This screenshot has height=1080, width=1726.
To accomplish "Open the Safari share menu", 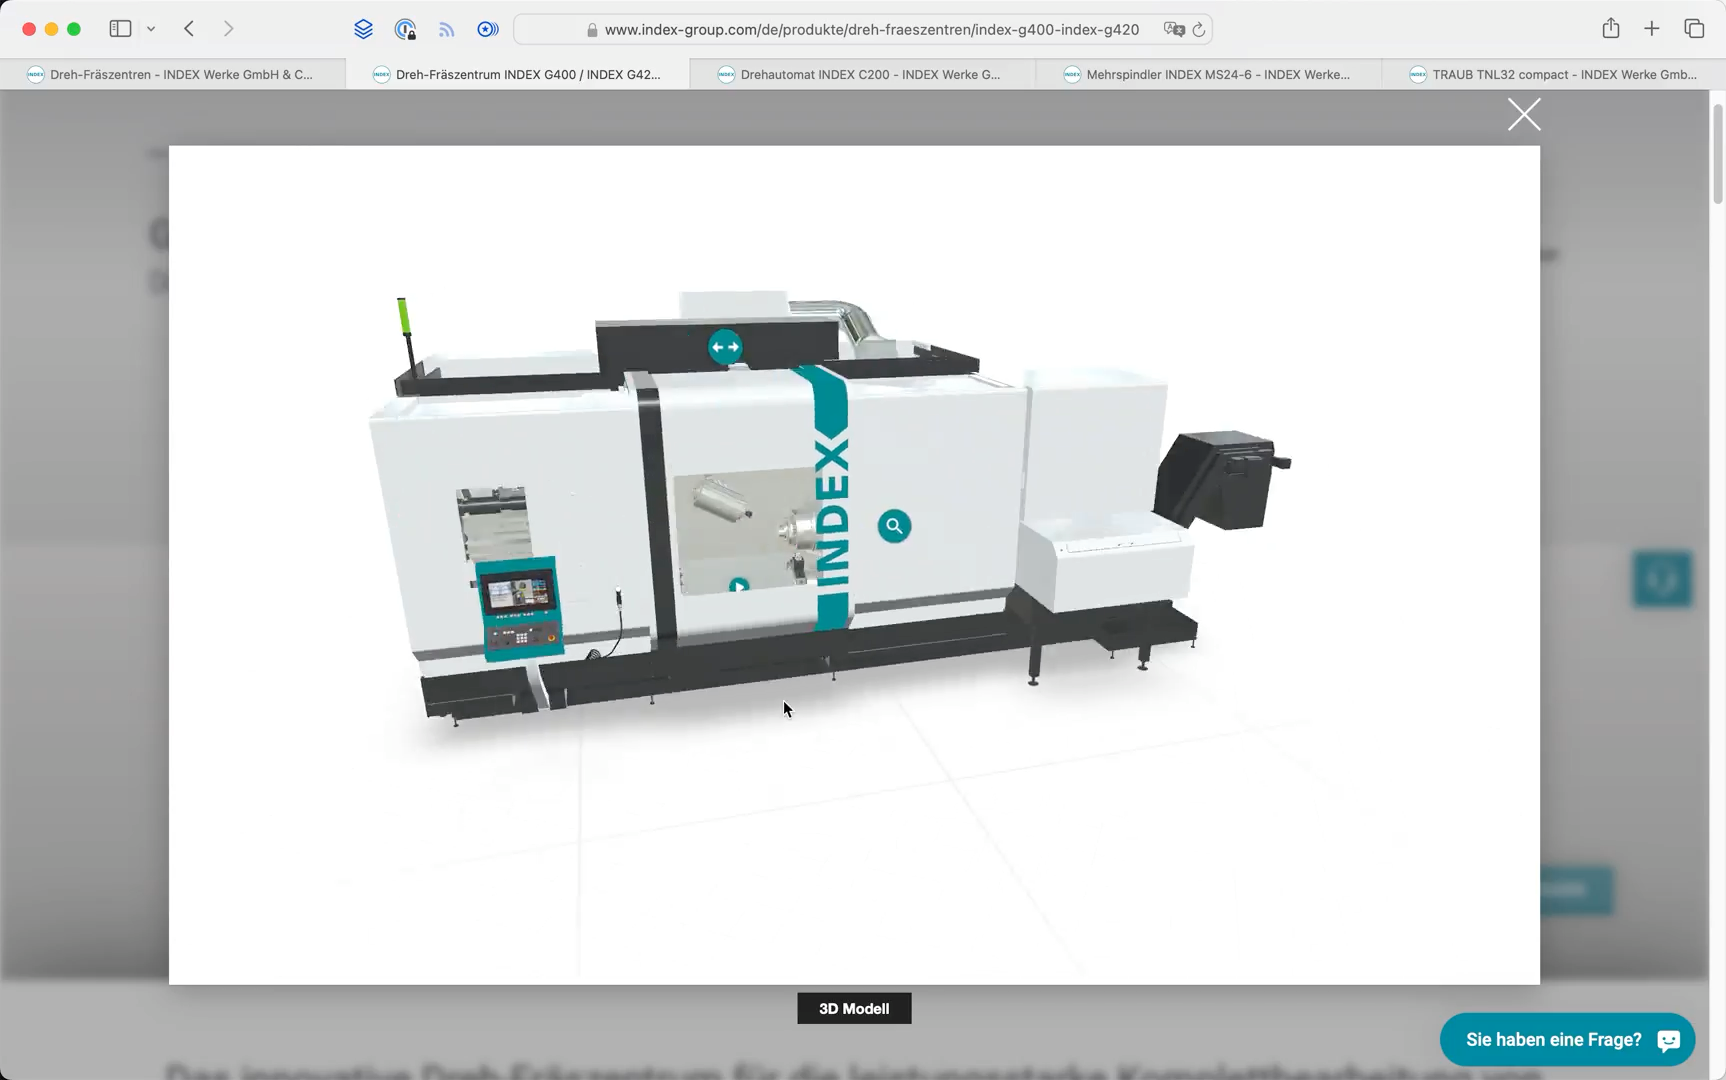I will [1610, 28].
